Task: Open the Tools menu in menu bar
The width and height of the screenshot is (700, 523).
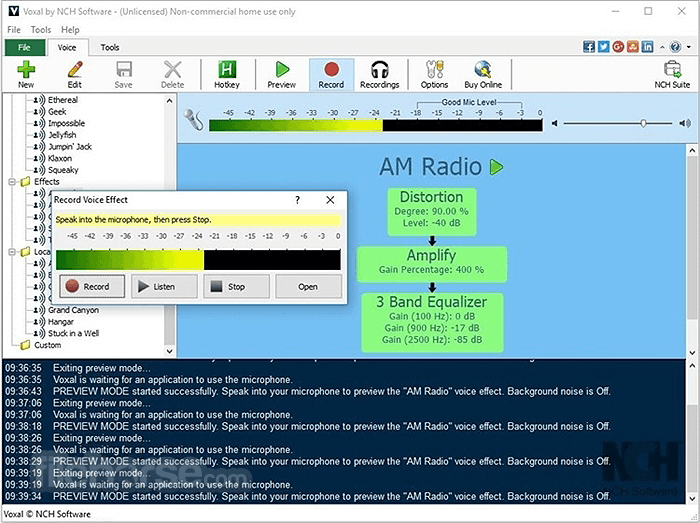Action: 41,29
